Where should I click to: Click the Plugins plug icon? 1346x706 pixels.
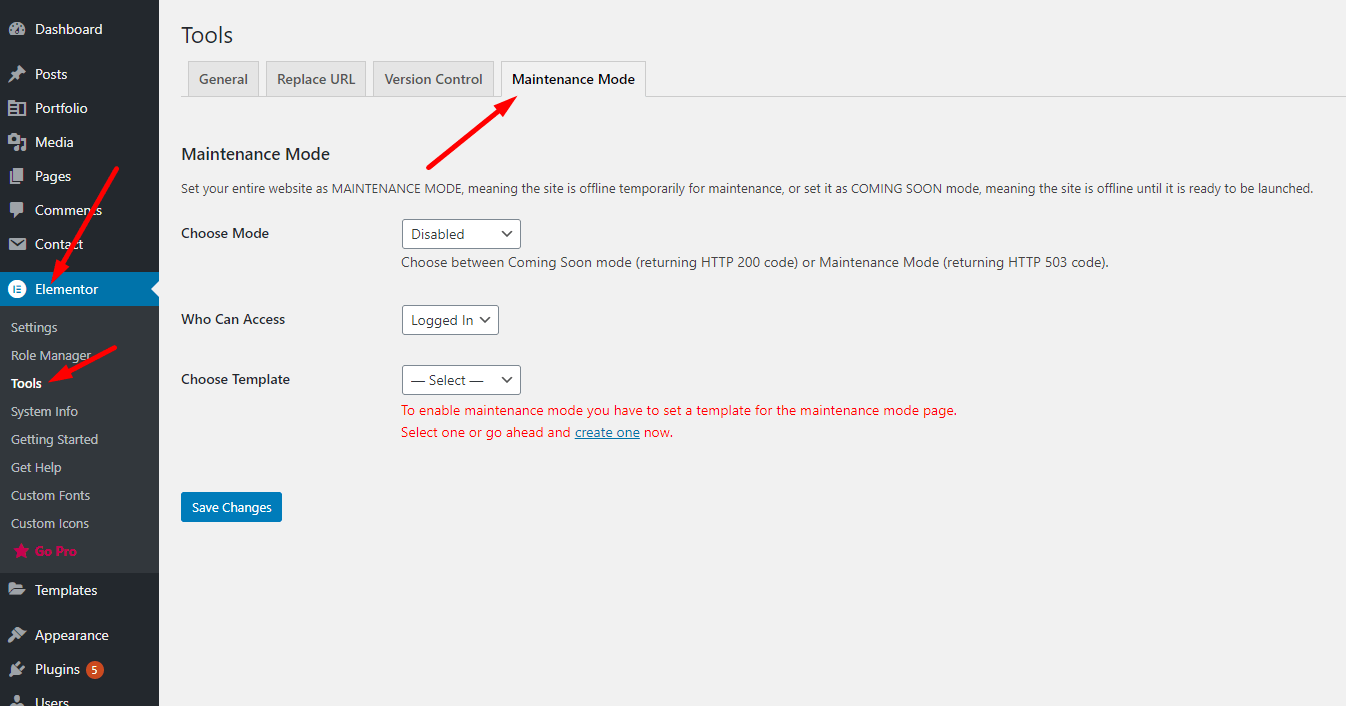pos(17,670)
